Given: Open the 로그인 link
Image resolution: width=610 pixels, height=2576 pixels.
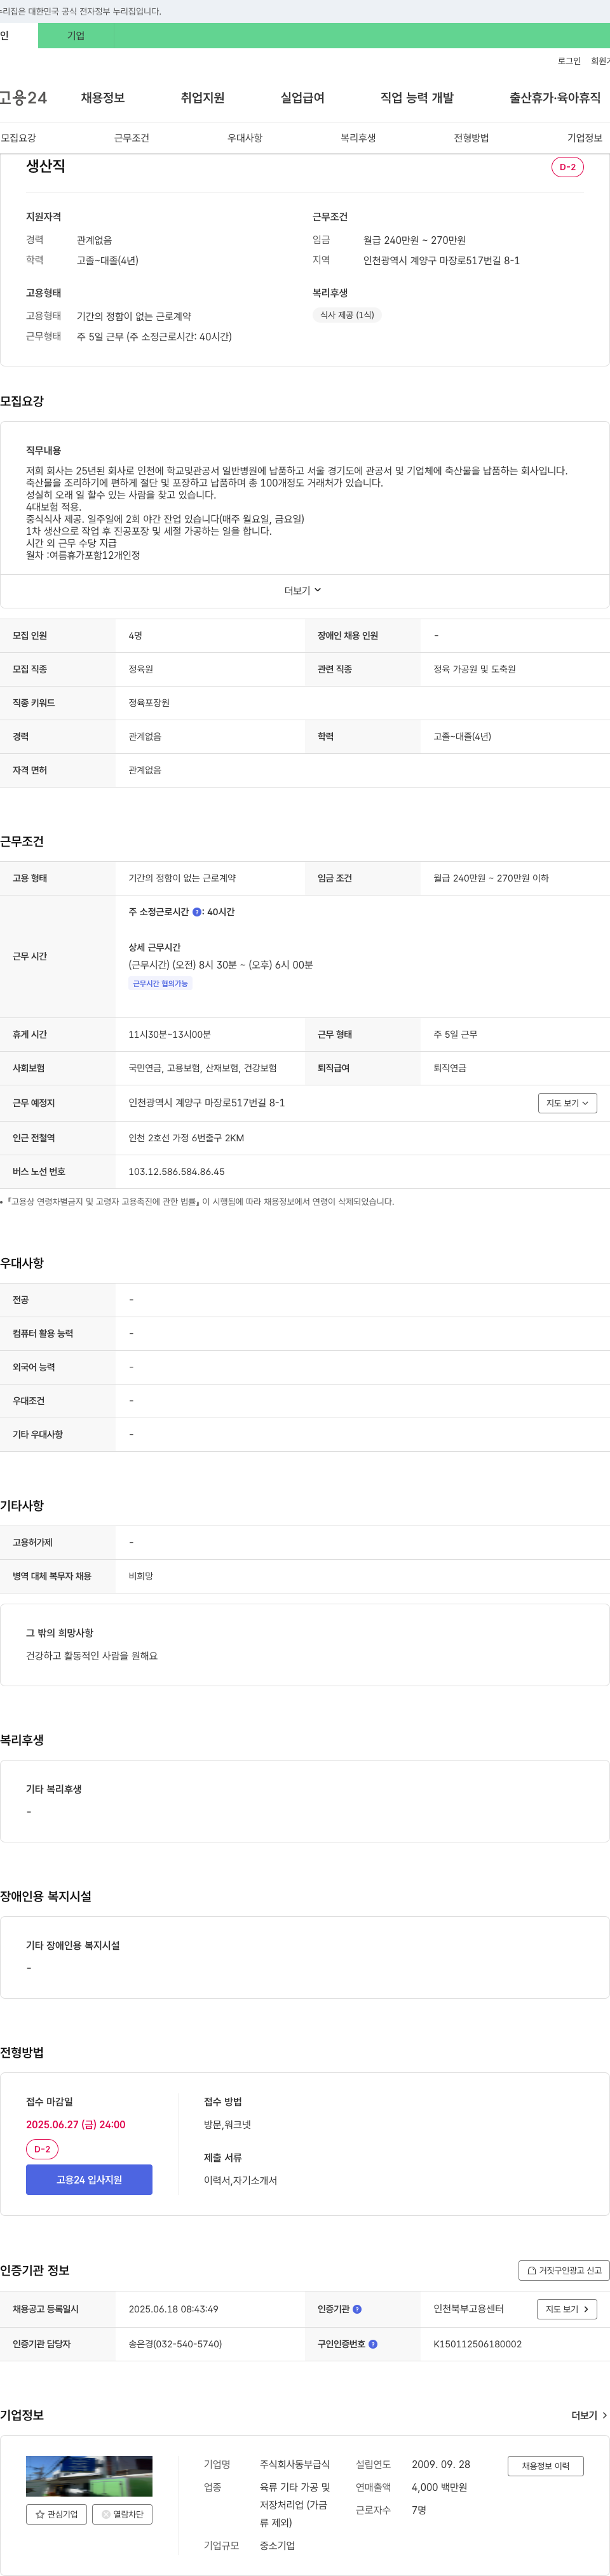Looking at the screenshot, I should (x=569, y=61).
